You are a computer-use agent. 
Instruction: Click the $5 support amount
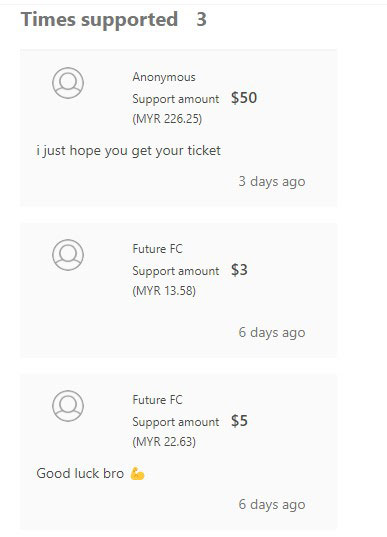239,421
